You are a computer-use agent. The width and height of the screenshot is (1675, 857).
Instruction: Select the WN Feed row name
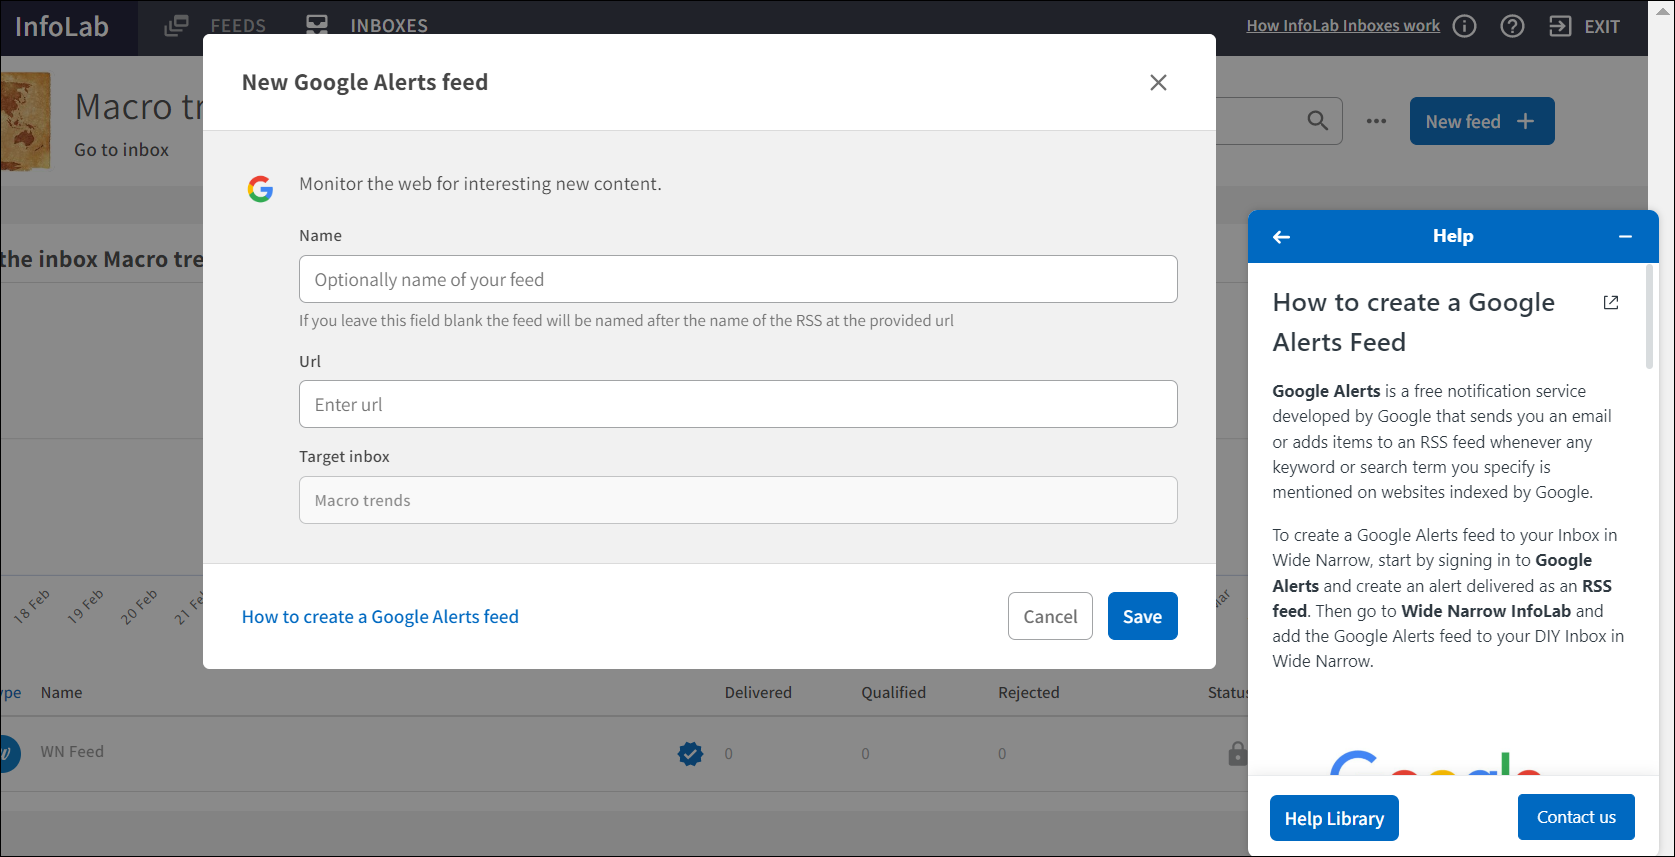(x=72, y=752)
